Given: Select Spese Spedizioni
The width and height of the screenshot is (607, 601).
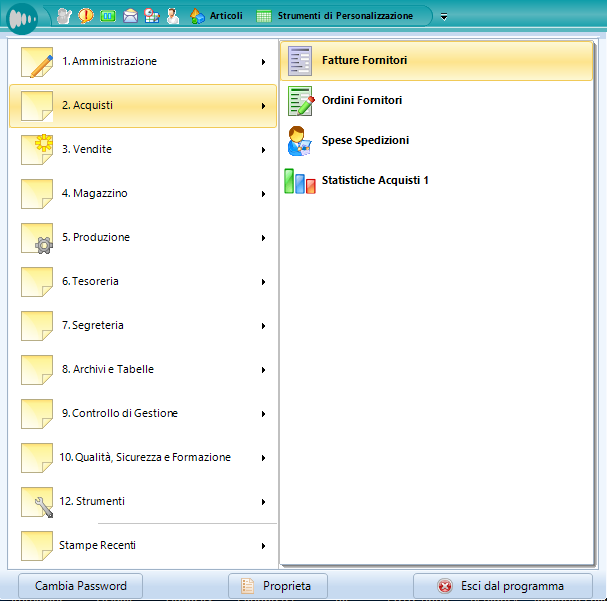Looking at the screenshot, I should coord(365,141).
